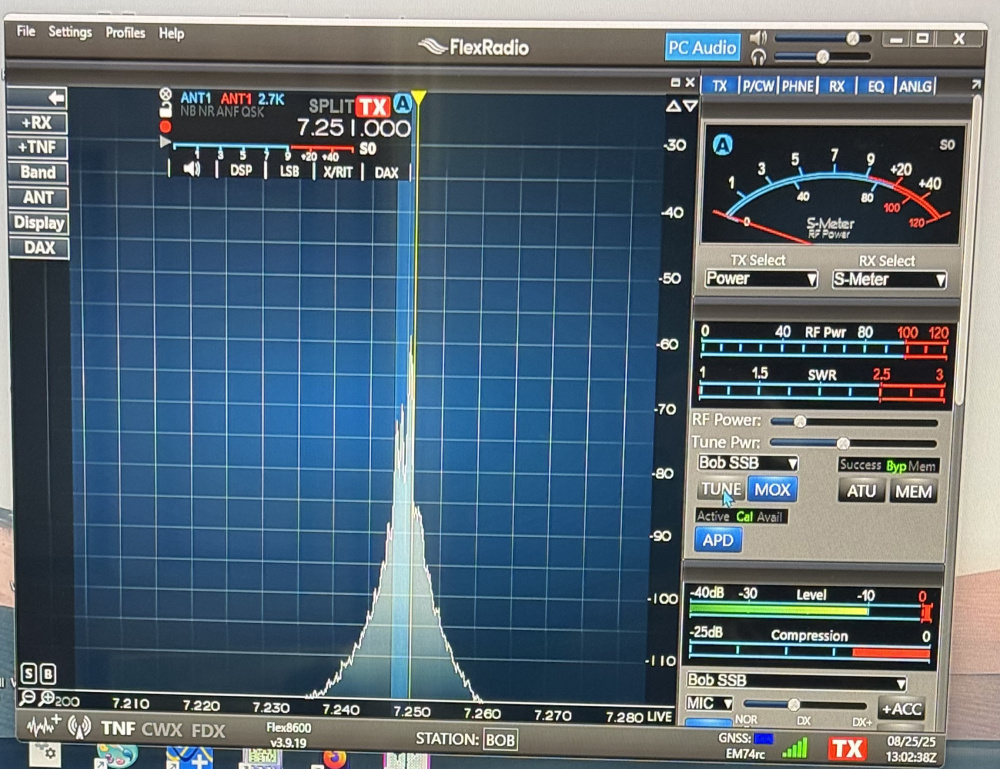Open Firefox from the Windows taskbar
1000x769 pixels.
(x=334, y=759)
